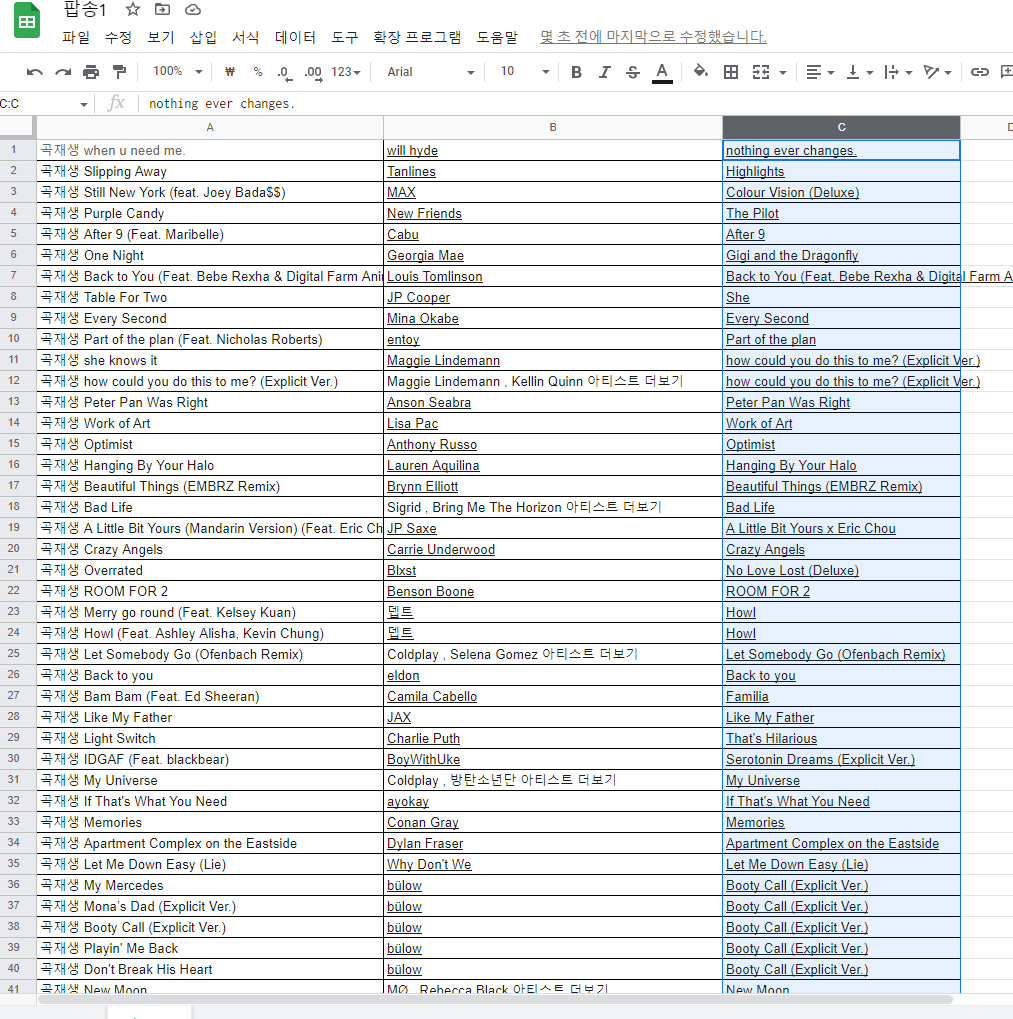Open the 'Colour Vision (Deluxe)' album link

tap(792, 192)
